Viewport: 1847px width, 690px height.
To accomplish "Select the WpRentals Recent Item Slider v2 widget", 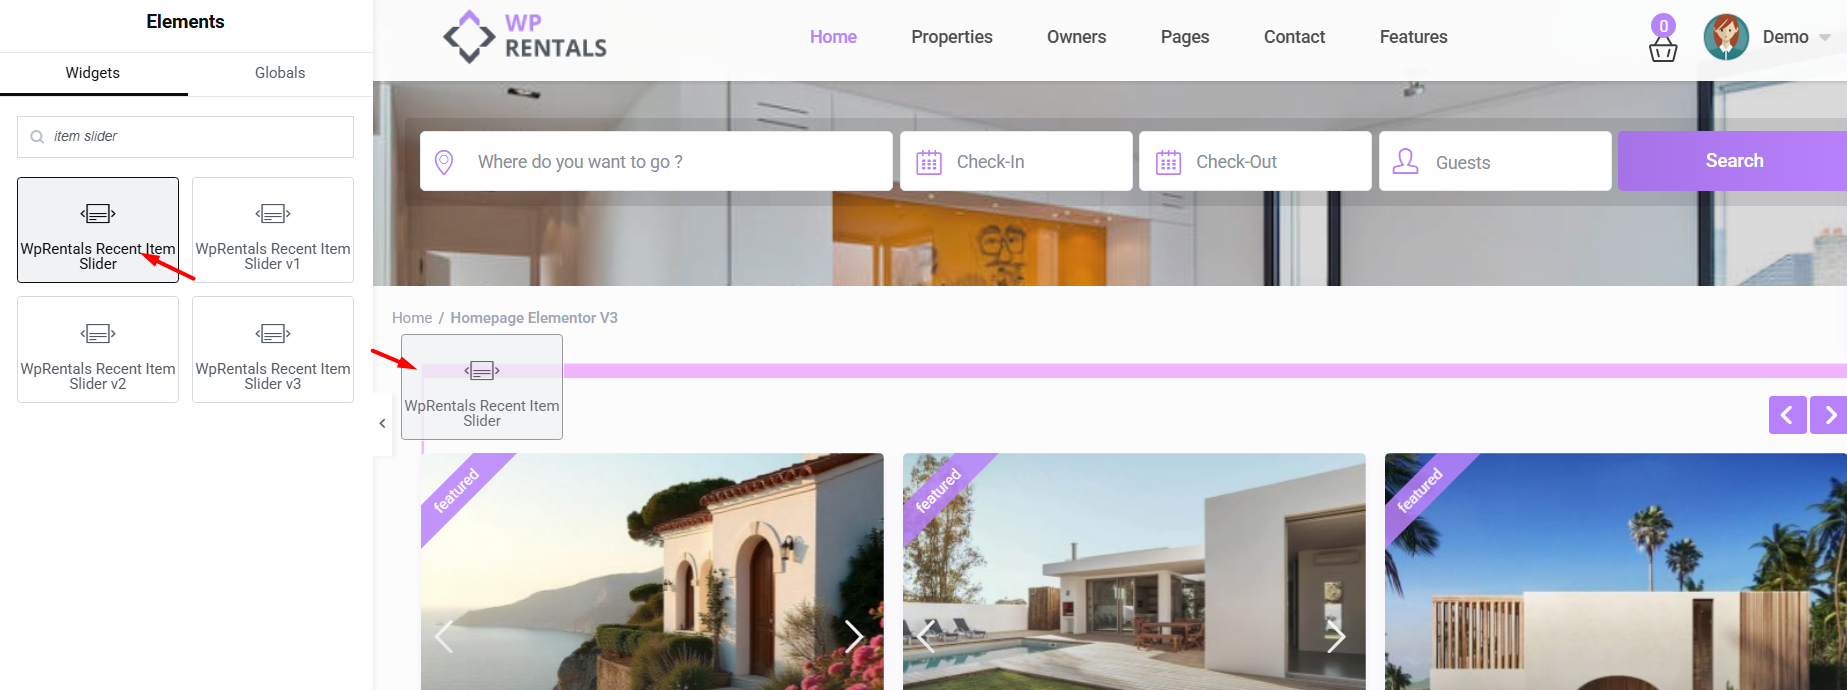I will (x=98, y=350).
